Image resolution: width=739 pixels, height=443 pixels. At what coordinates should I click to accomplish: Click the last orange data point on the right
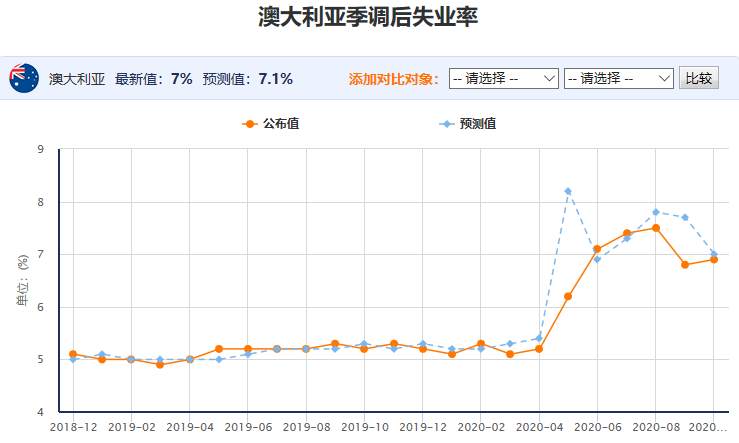(x=714, y=260)
